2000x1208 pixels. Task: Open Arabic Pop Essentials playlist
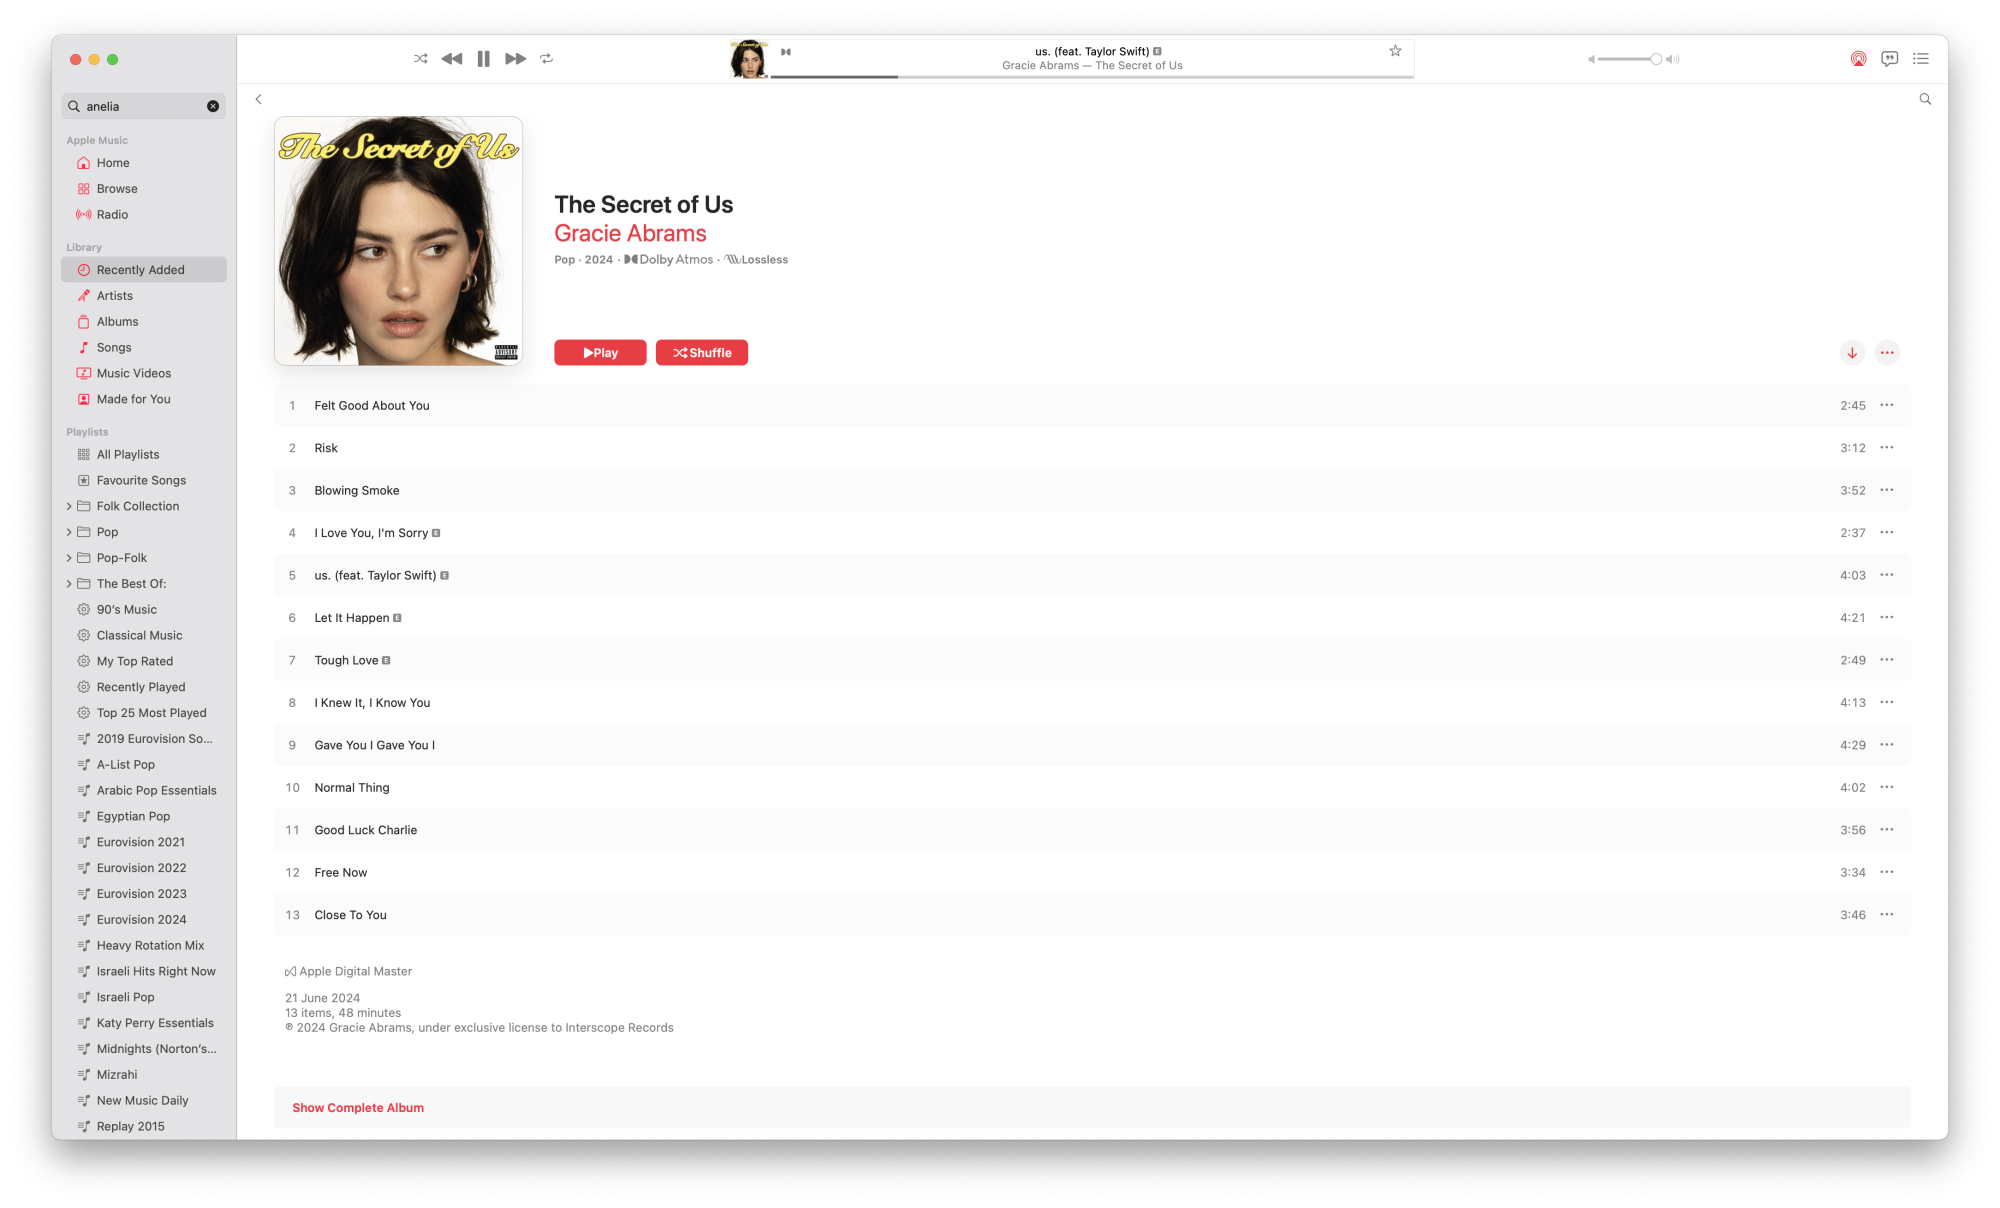pyautogui.click(x=144, y=791)
